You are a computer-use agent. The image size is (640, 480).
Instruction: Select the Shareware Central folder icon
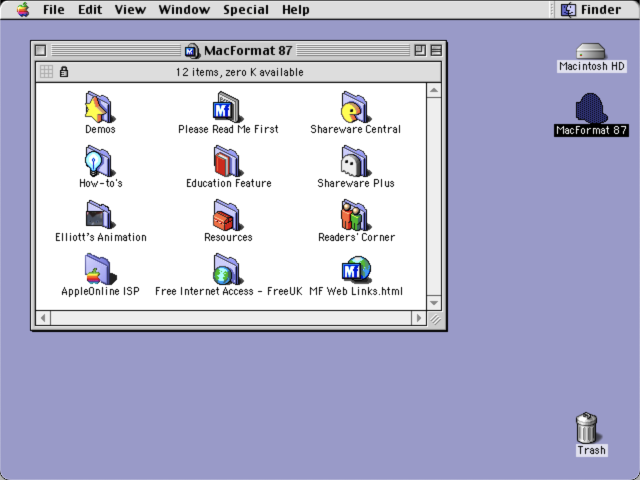coord(356,107)
